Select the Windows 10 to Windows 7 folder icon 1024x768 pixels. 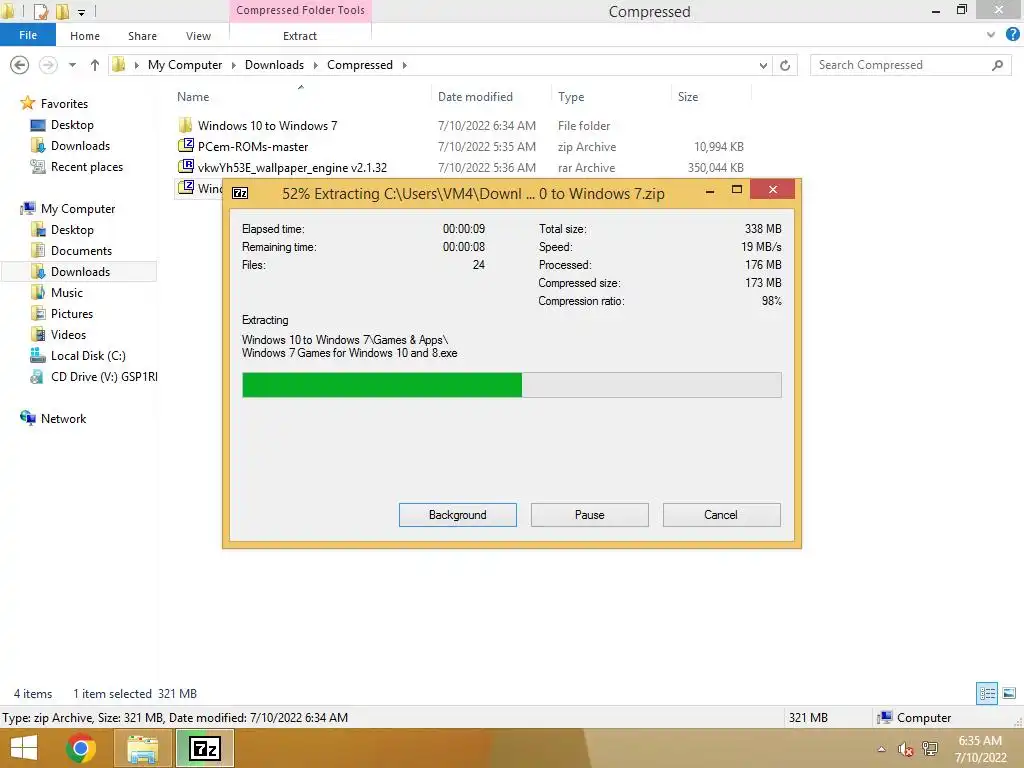[x=185, y=125]
